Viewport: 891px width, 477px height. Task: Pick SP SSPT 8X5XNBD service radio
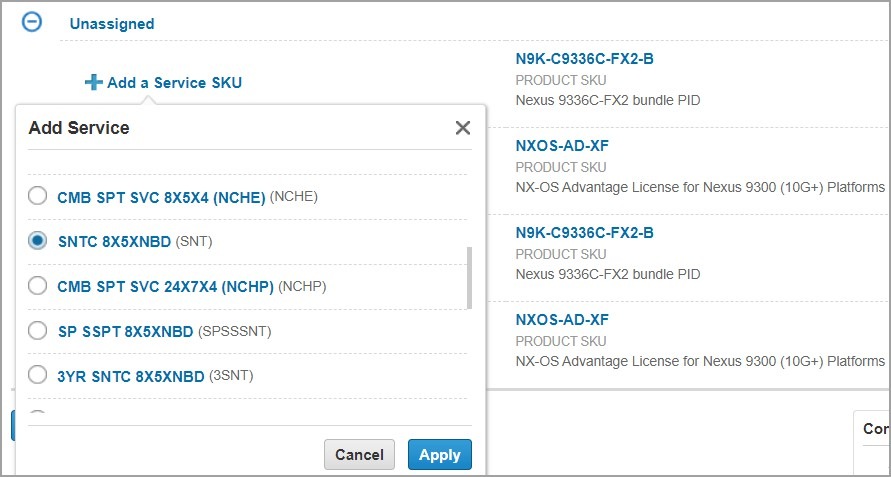tap(37, 331)
